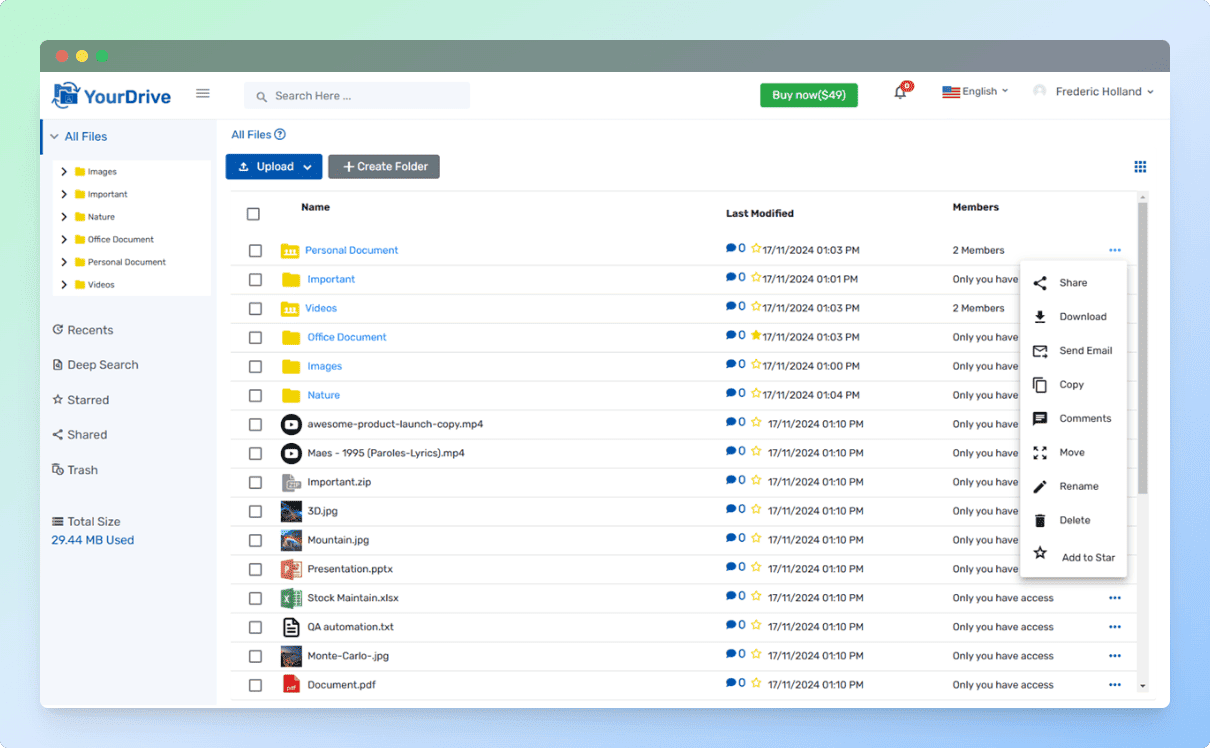Open the English language dropdown

click(975, 92)
